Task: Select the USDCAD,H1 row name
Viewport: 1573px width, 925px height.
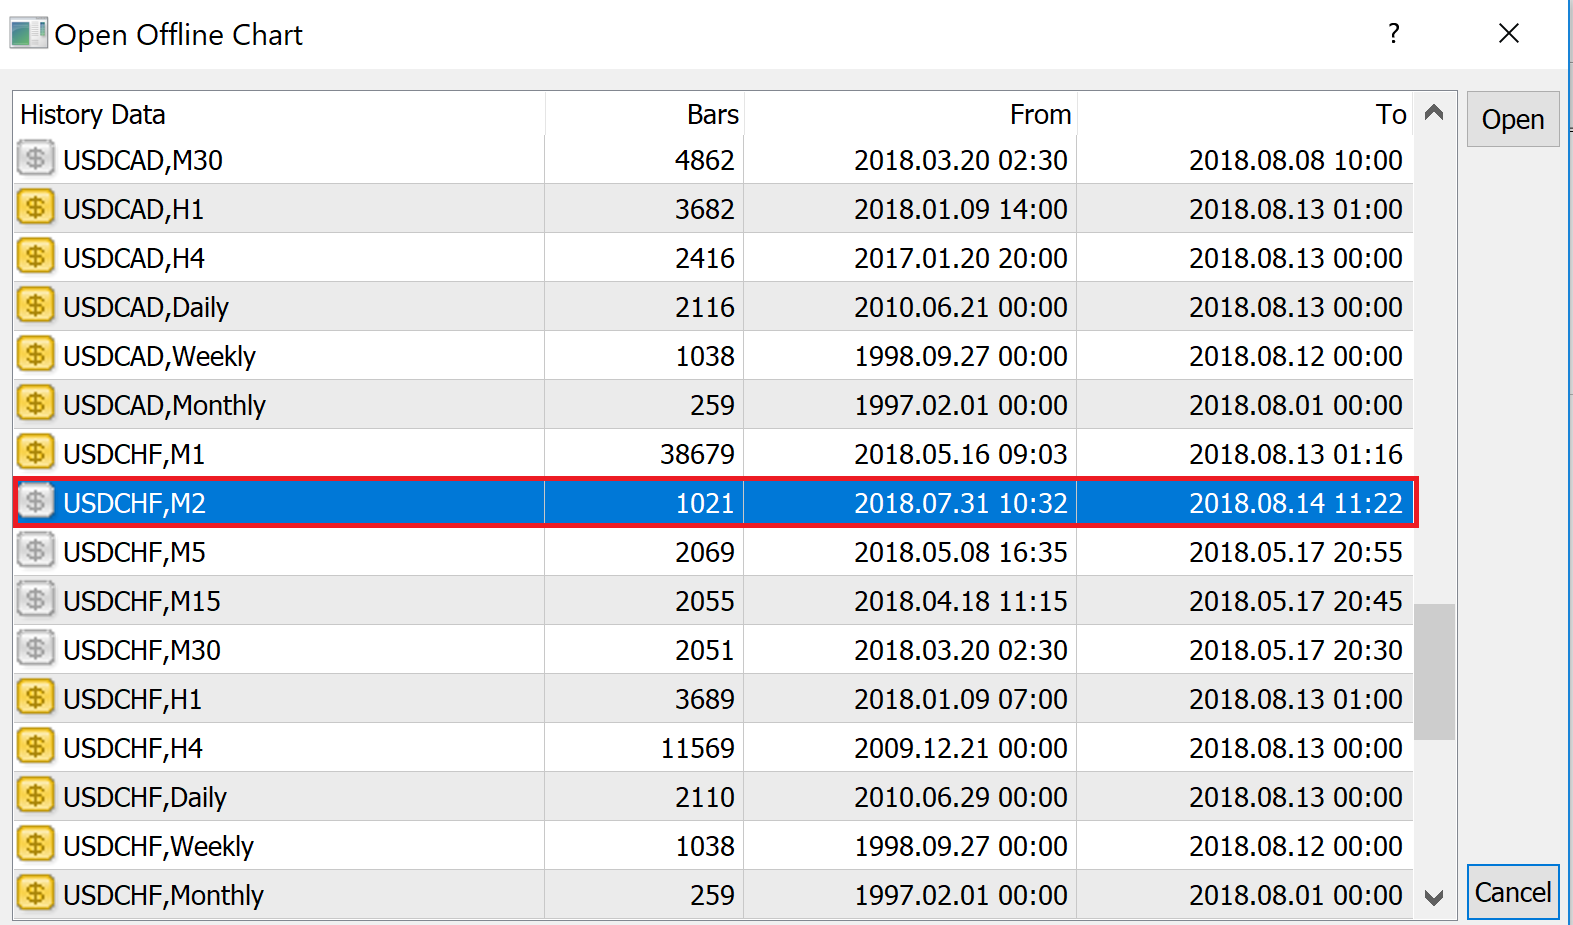Action: [134, 209]
